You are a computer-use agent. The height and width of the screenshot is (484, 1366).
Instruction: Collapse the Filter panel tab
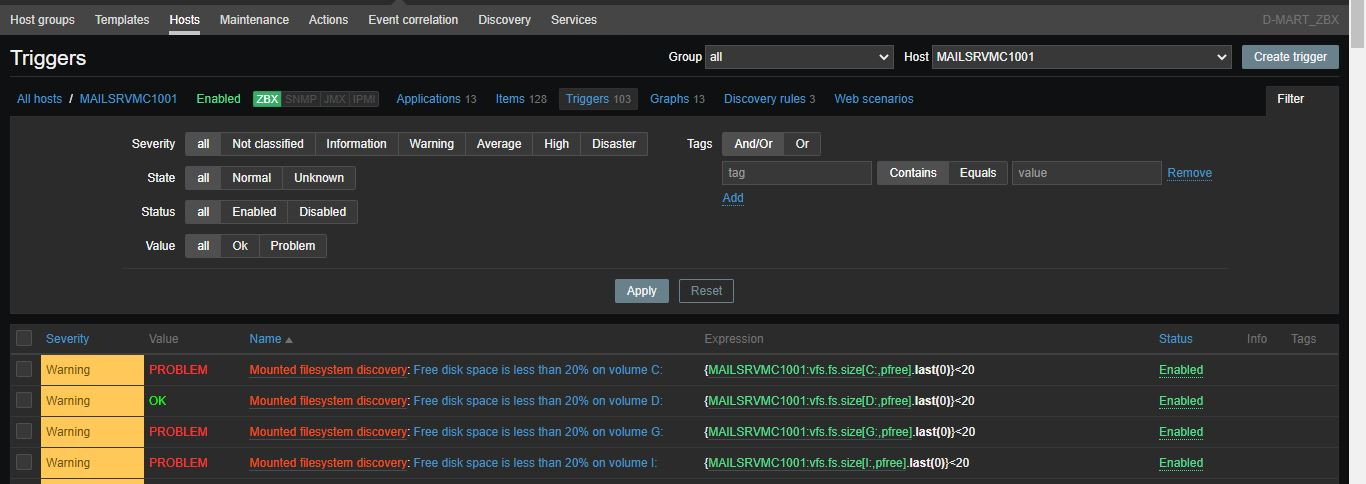1290,99
